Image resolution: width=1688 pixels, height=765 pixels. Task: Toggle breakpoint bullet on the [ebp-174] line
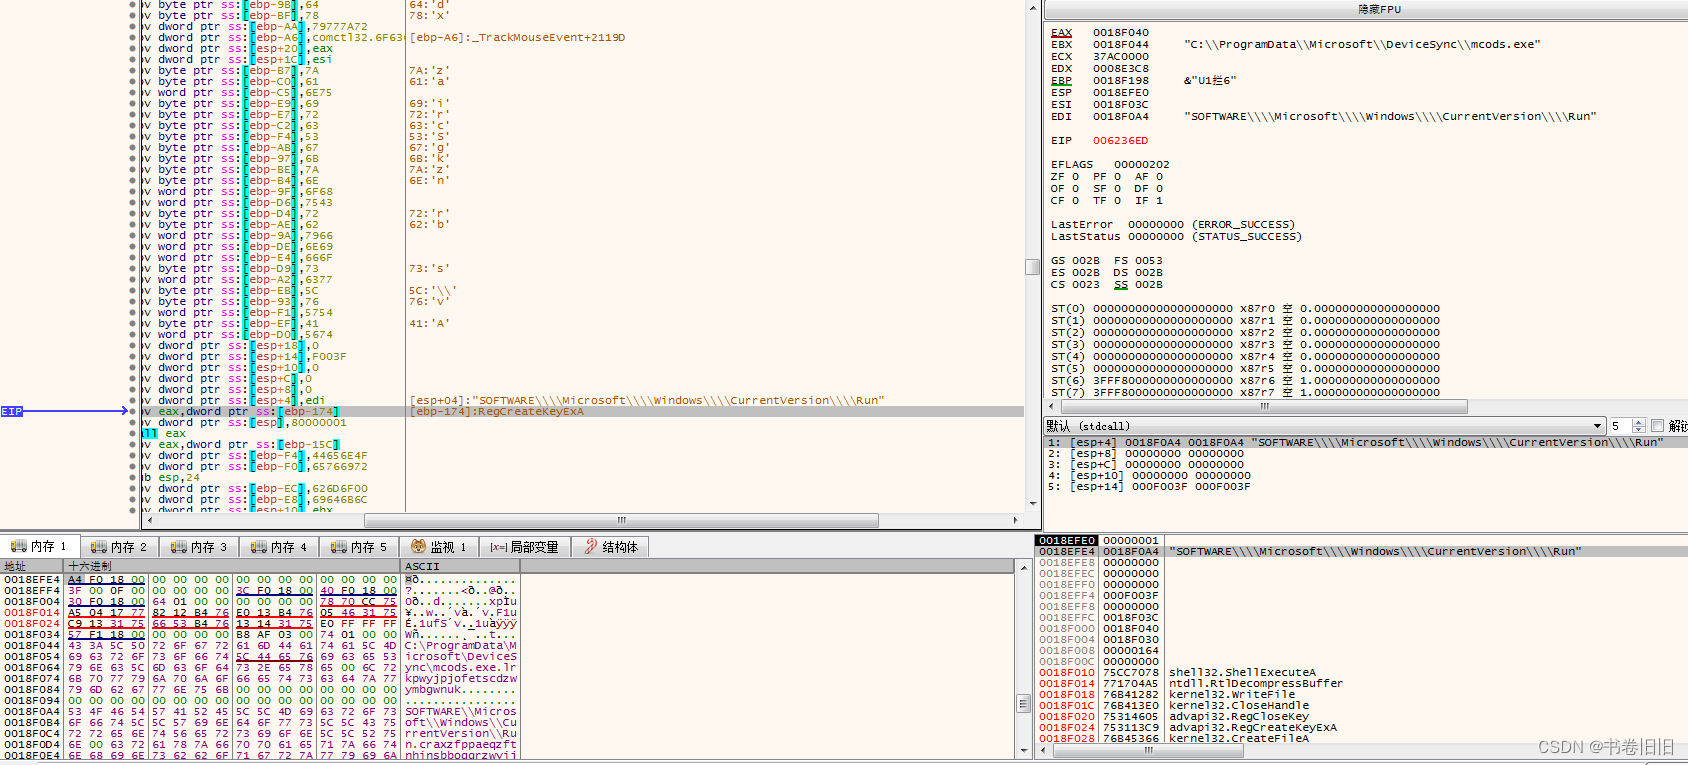(x=133, y=411)
